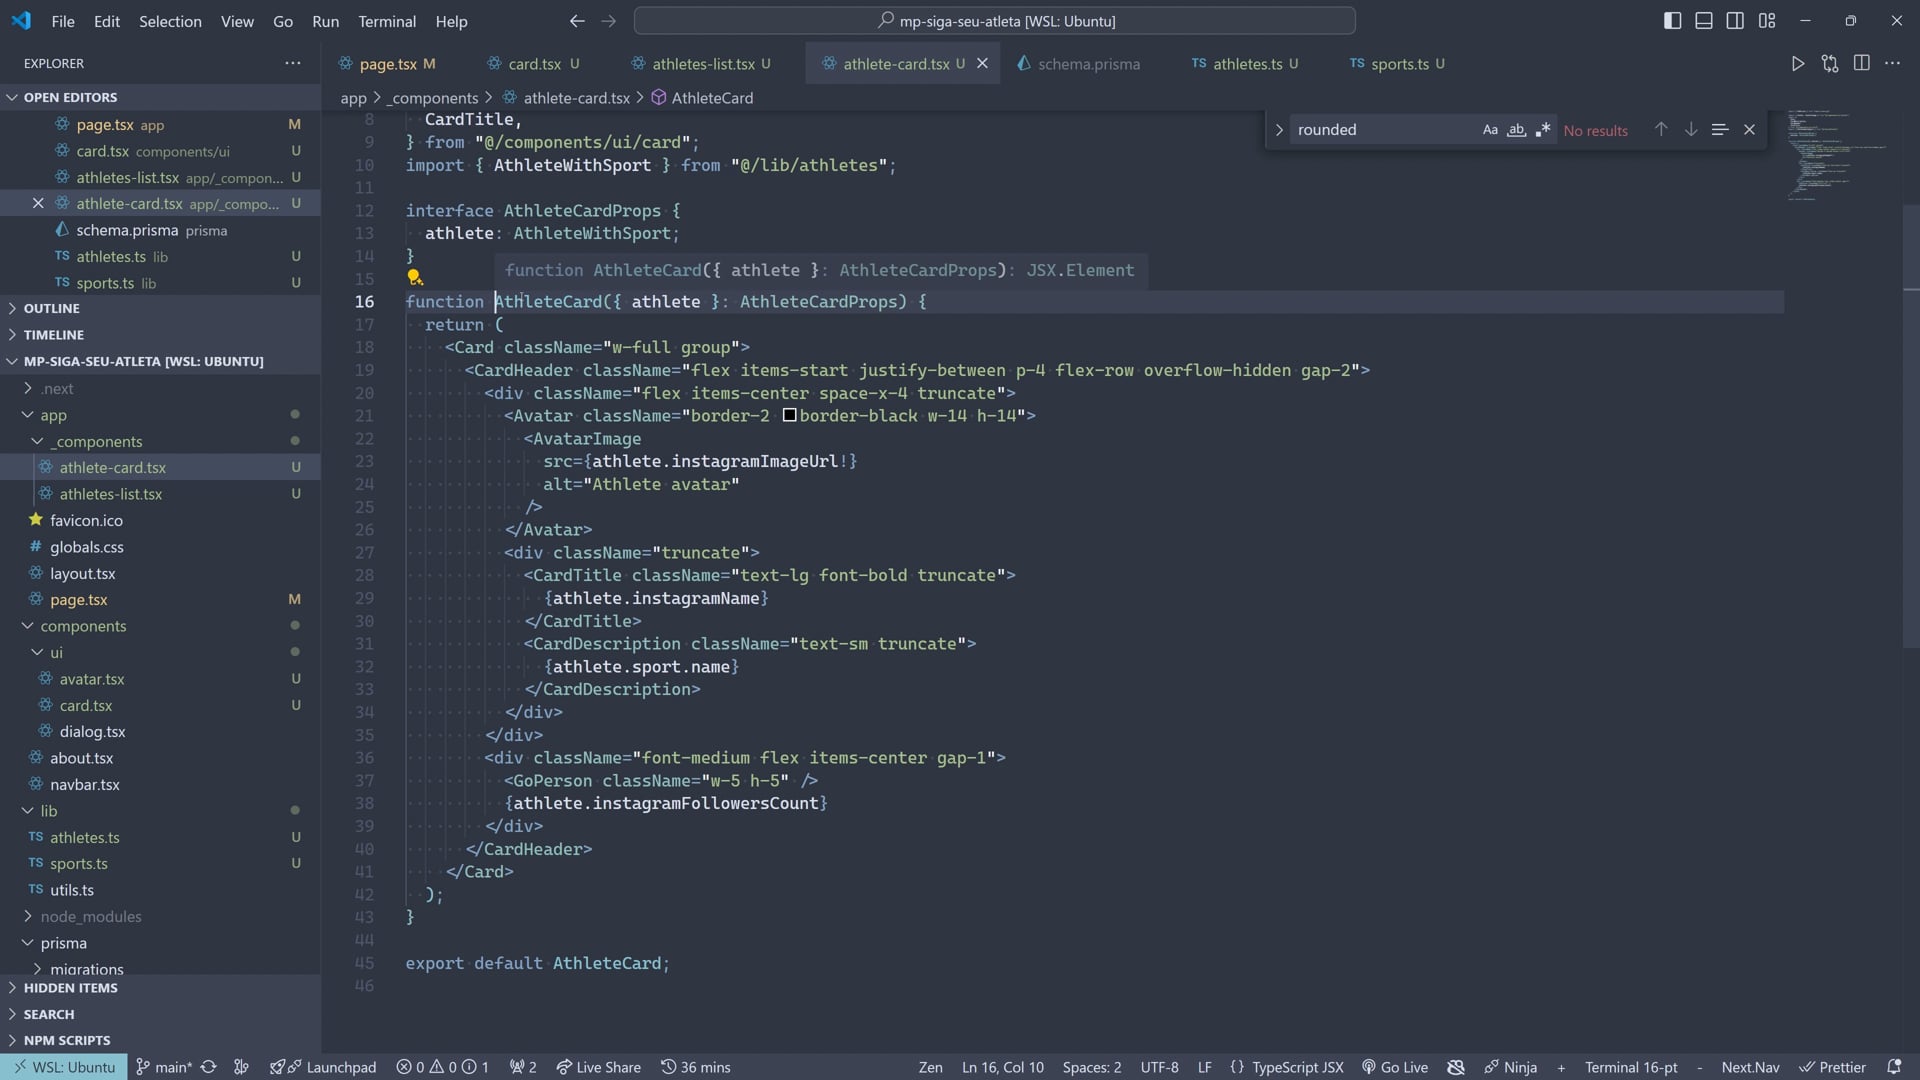Click Find in Selection icon
Screen dimensions: 1920x1080
pyautogui.click(x=1719, y=130)
